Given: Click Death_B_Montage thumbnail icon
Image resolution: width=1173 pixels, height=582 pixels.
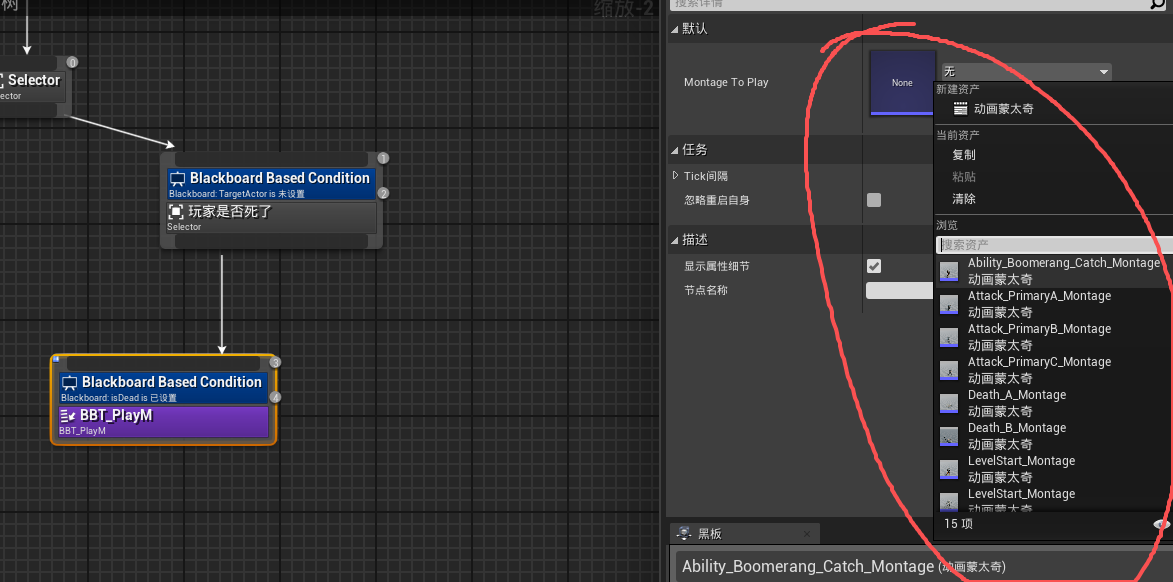Looking at the screenshot, I should (x=949, y=436).
